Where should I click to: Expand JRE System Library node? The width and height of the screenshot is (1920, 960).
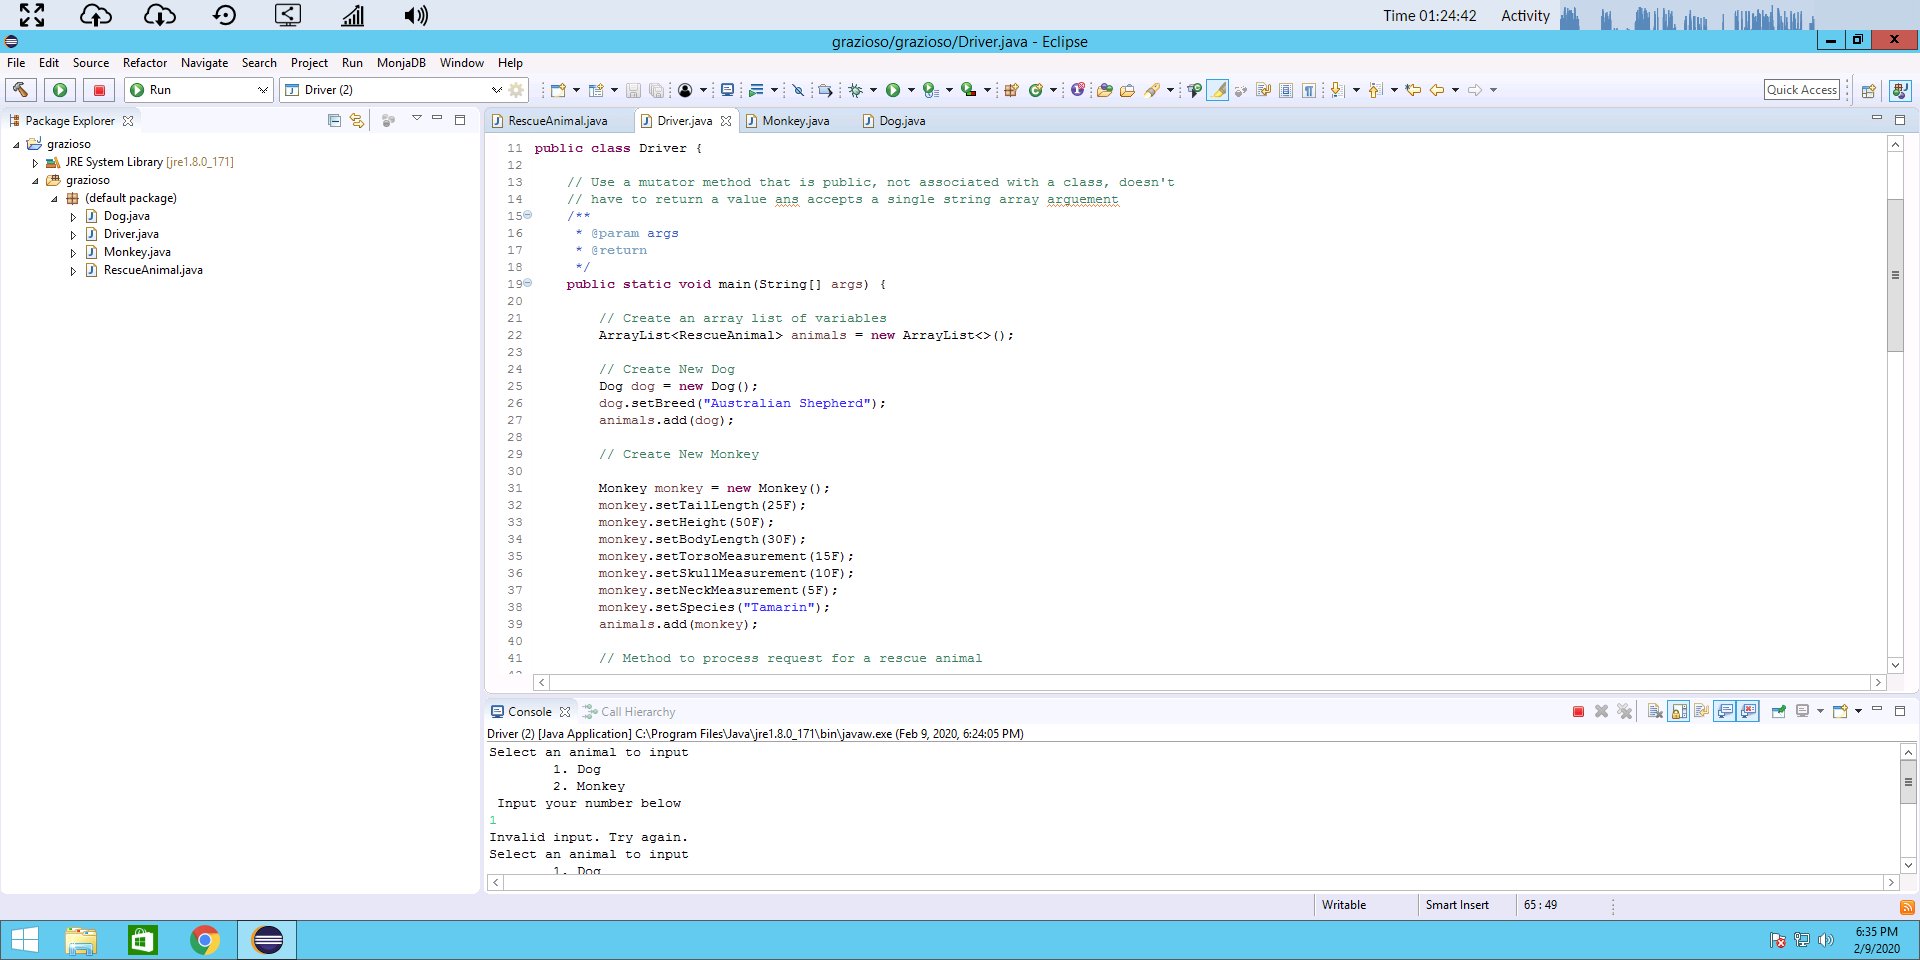(x=35, y=162)
